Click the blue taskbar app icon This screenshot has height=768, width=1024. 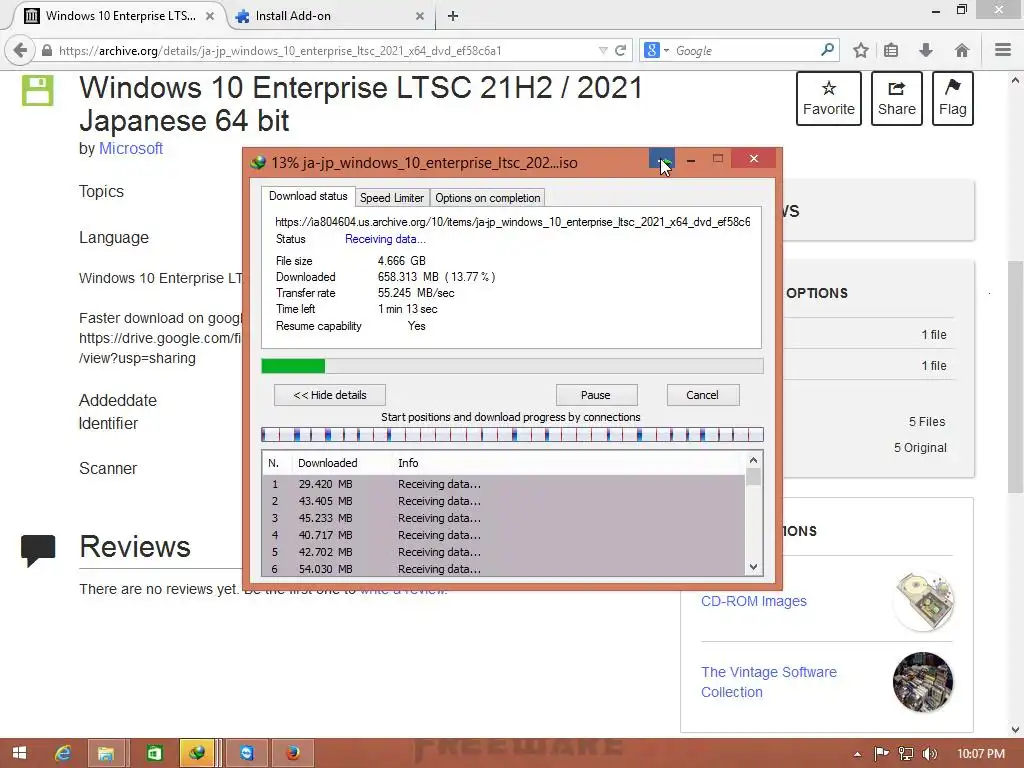[246, 753]
